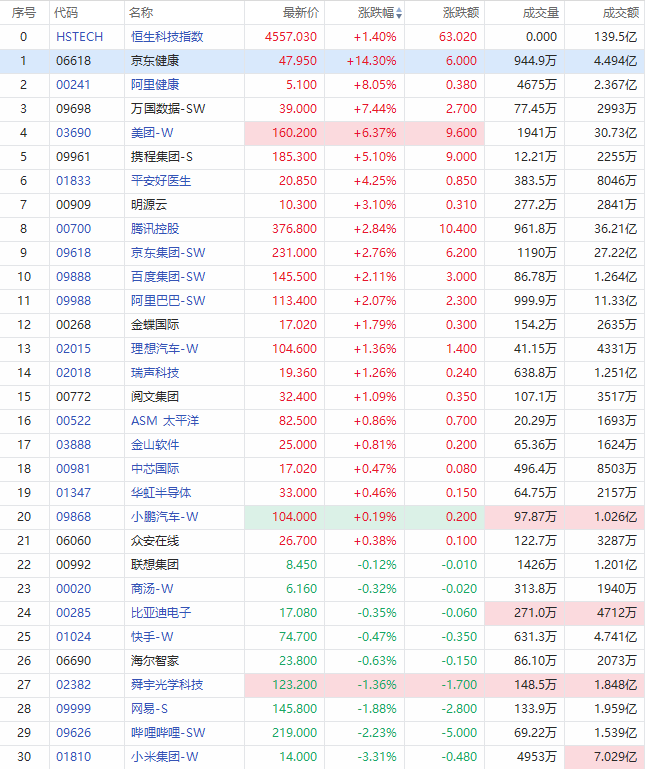Open 阿里健康 stock link
645x769 pixels.
(x=155, y=85)
